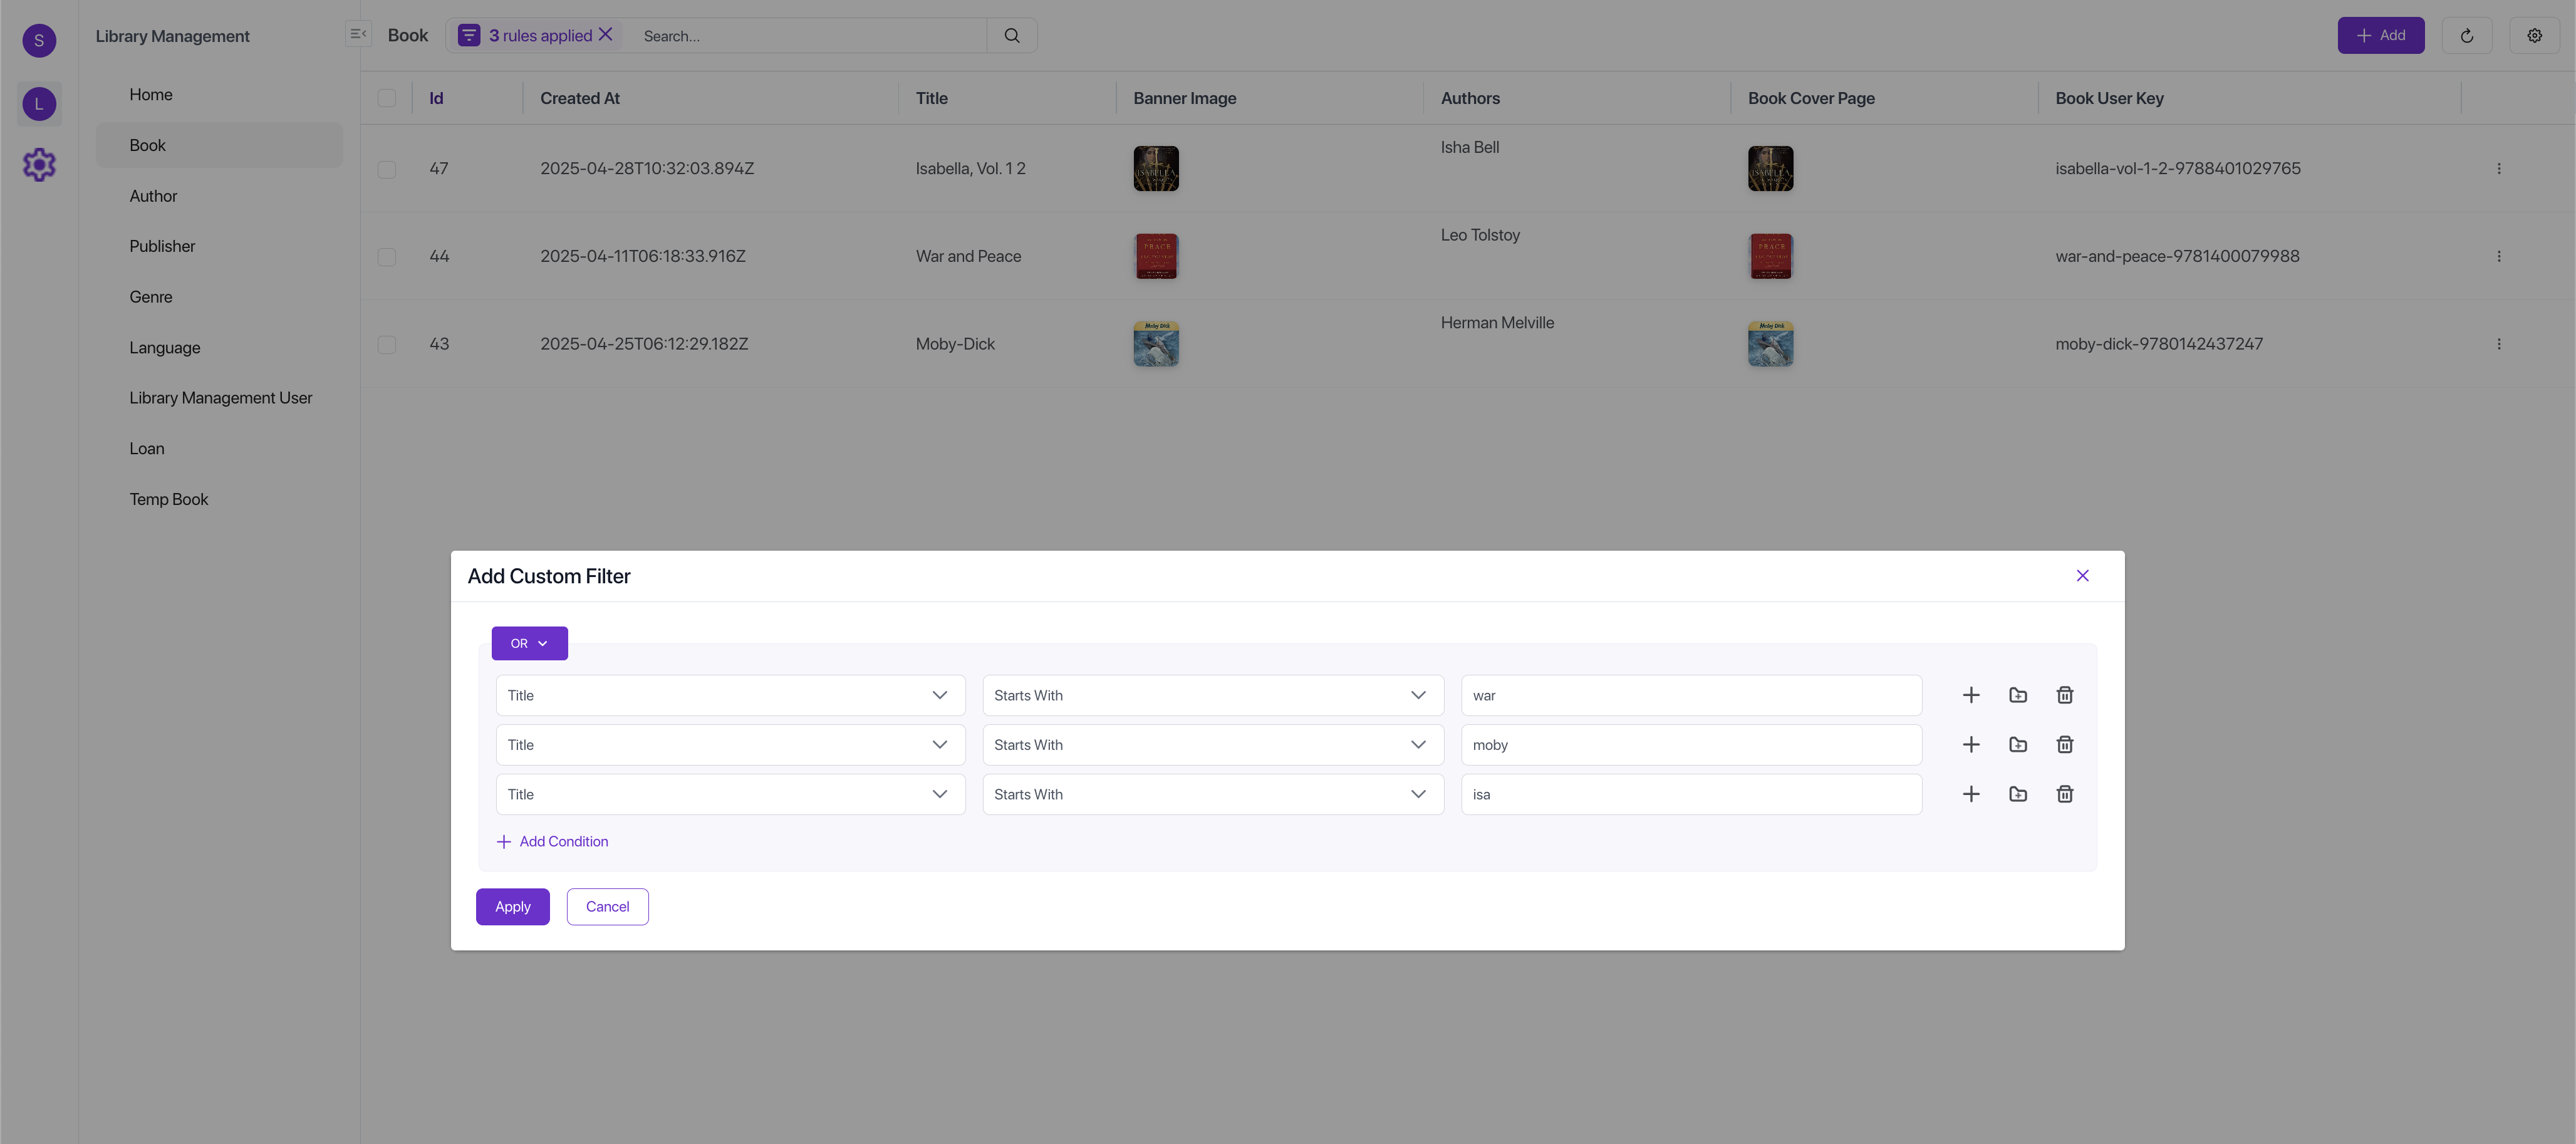The height and width of the screenshot is (1144, 2576).
Task: Open the Loan menu item
Action: 146,449
